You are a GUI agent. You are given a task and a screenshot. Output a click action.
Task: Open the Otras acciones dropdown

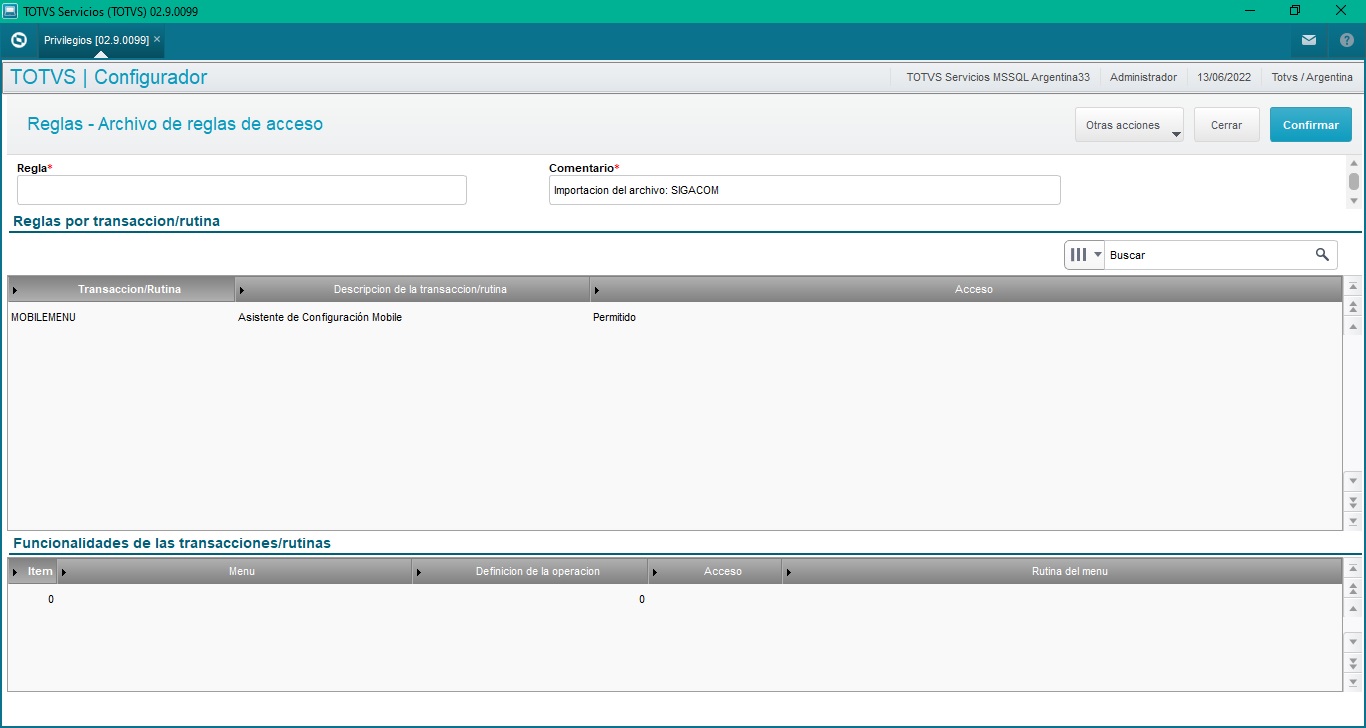1129,125
